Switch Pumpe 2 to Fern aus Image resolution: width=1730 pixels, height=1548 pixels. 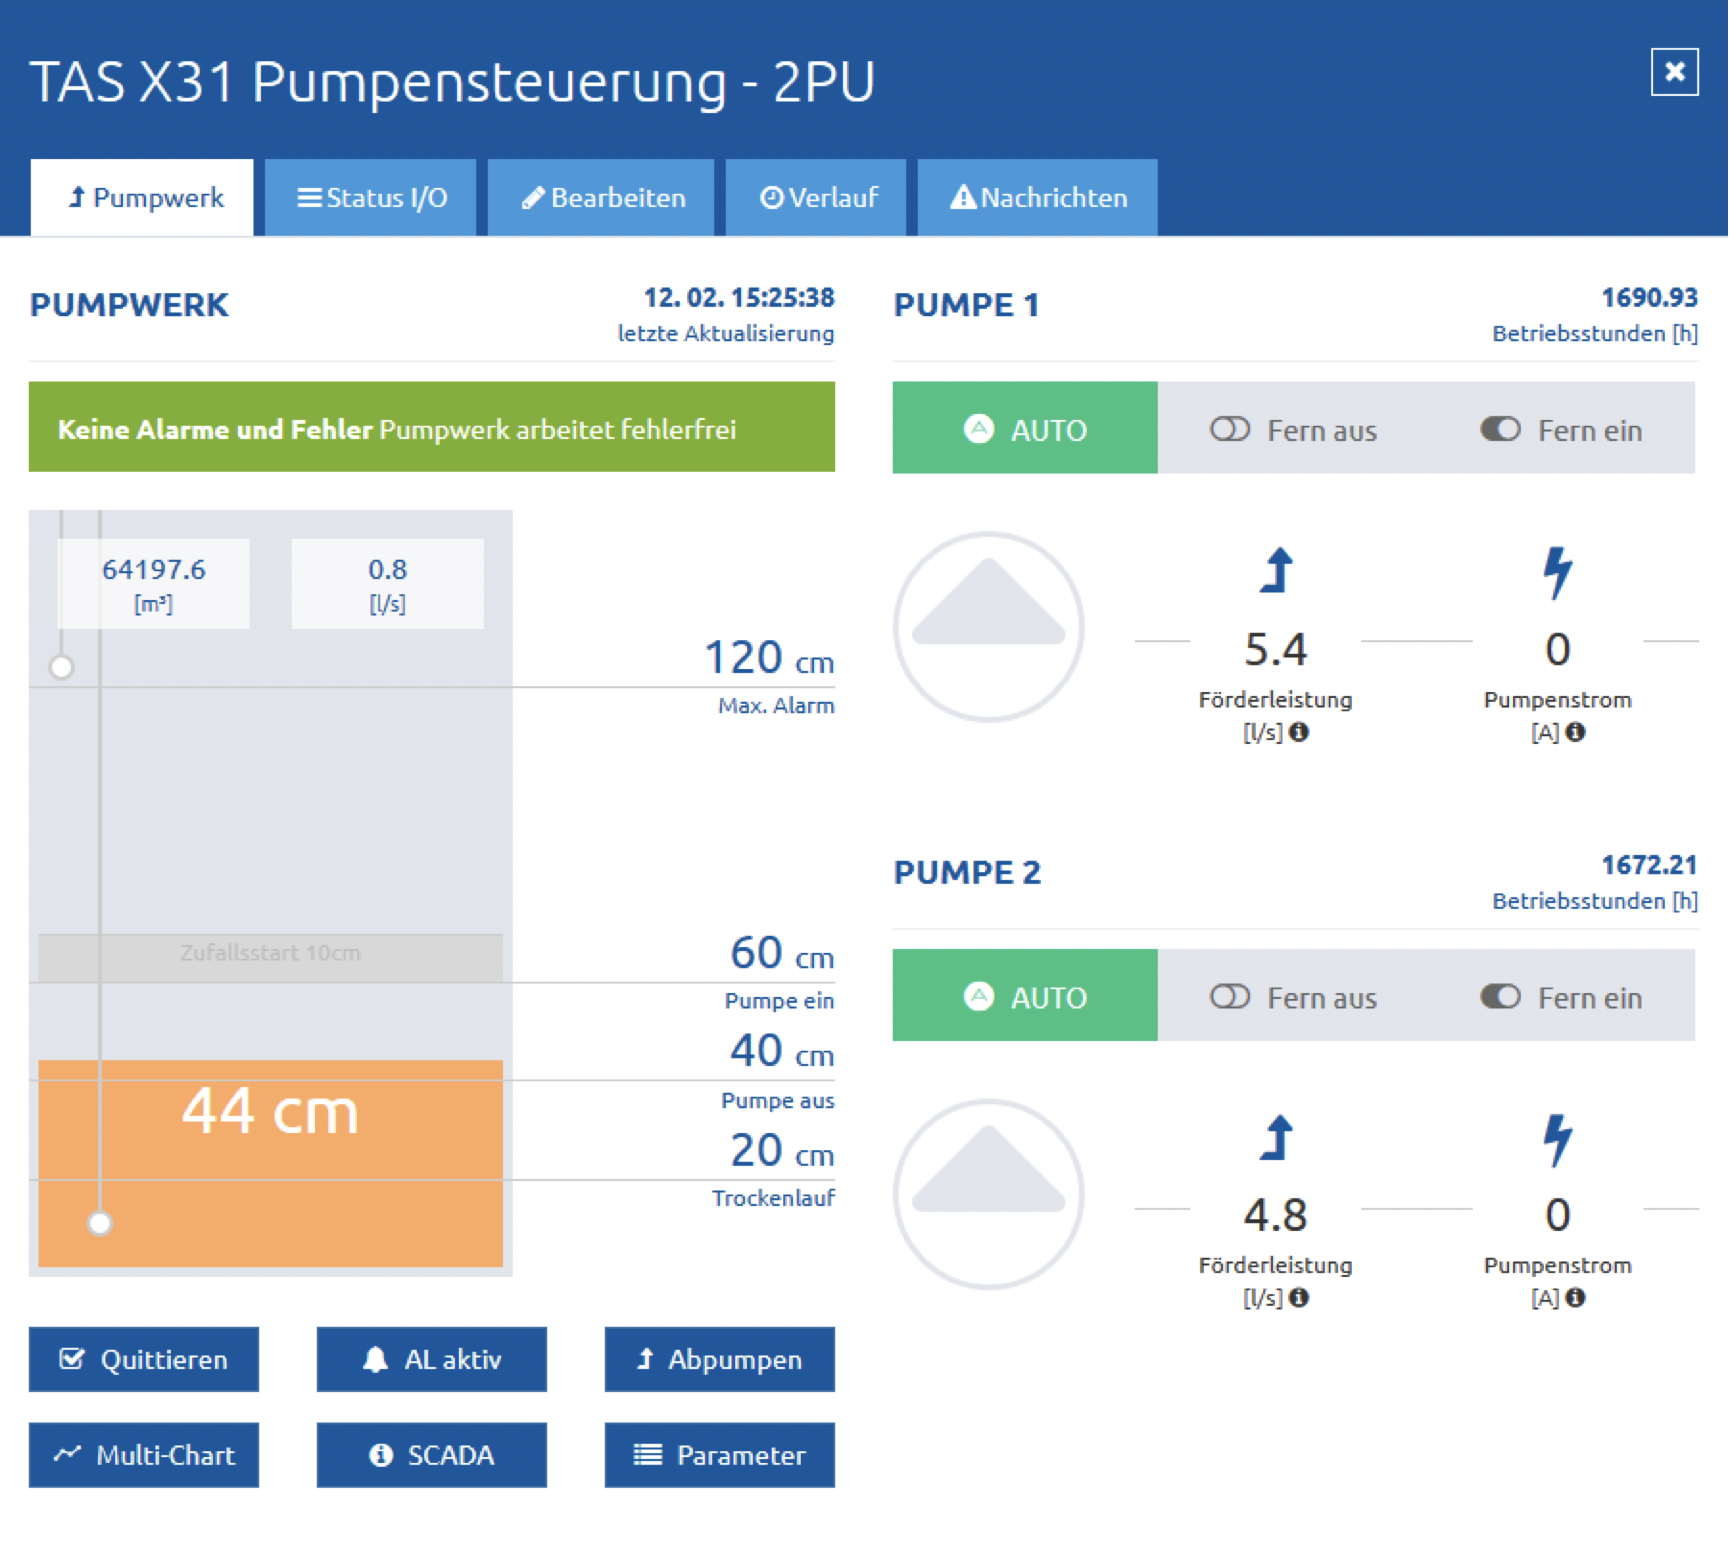[1293, 997]
